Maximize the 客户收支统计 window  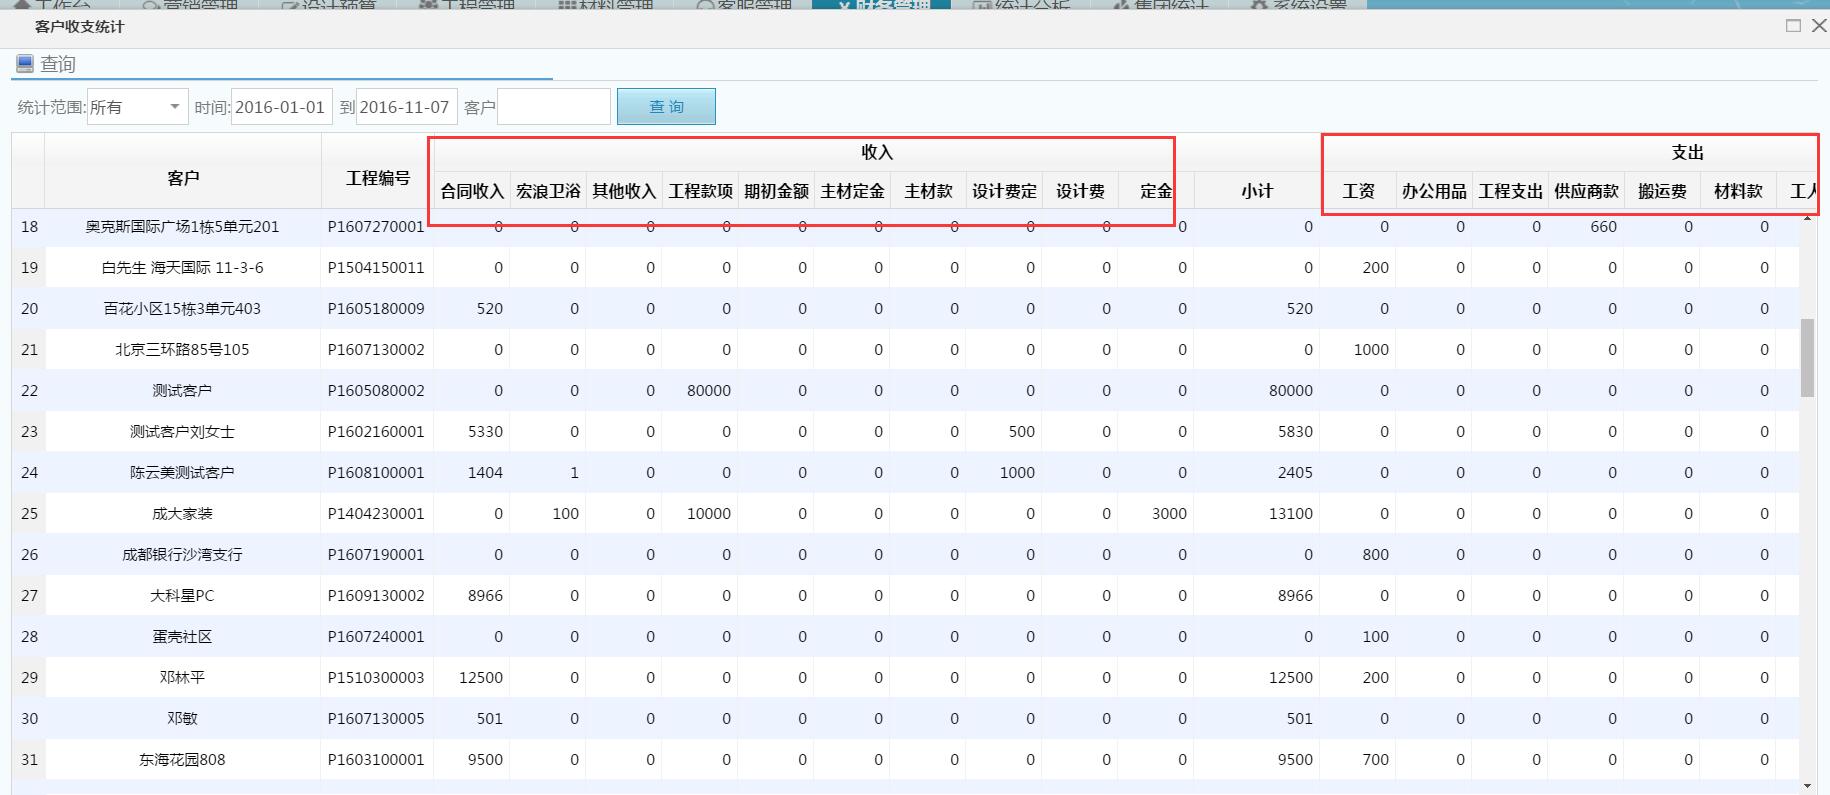tap(1793, 26)
